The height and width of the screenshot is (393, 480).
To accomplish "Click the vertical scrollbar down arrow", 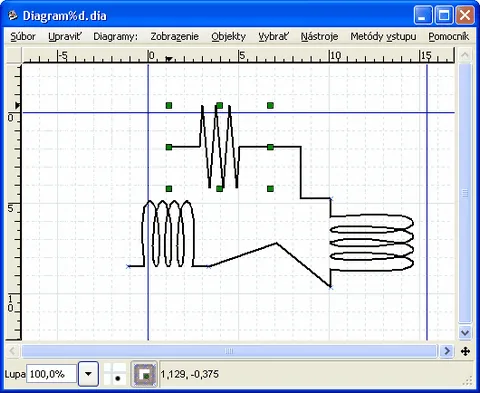I will 465,332.
